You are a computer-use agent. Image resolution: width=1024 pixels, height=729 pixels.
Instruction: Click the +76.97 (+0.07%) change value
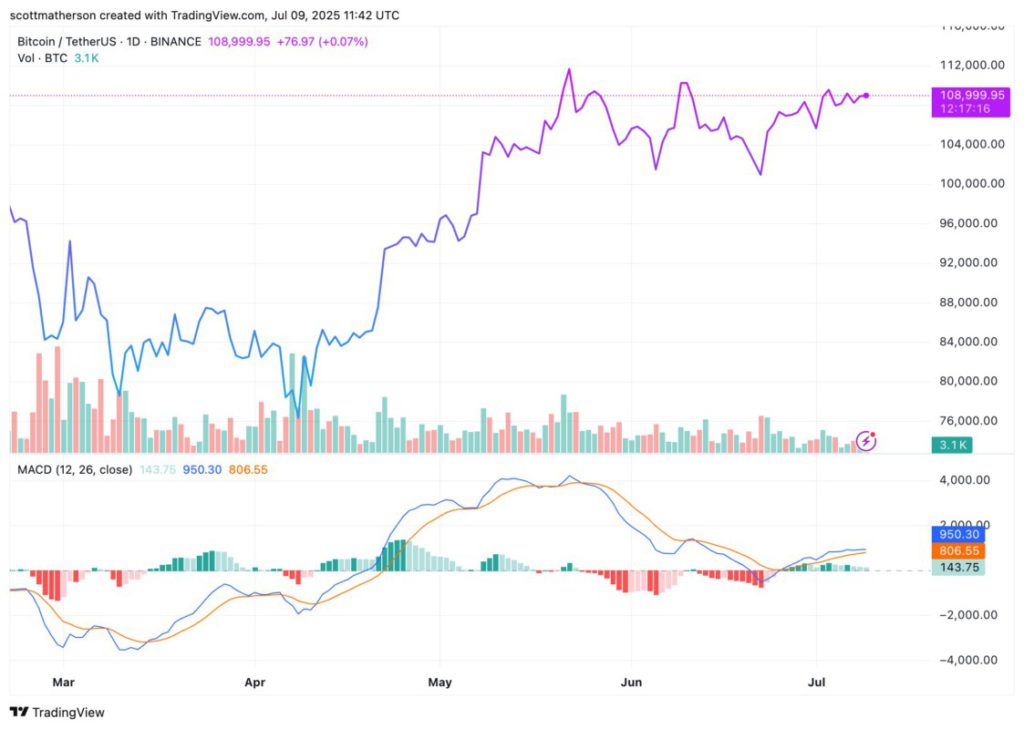point(323,41)
